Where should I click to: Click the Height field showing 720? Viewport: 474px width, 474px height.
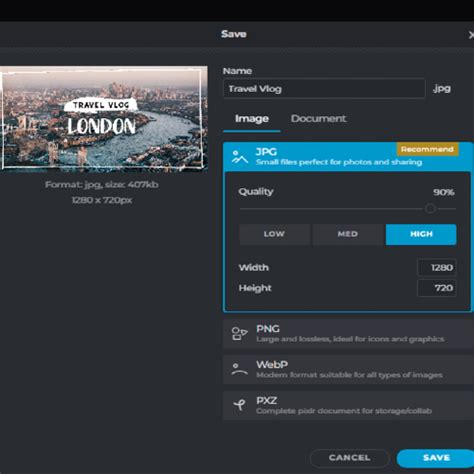[437, 288]
